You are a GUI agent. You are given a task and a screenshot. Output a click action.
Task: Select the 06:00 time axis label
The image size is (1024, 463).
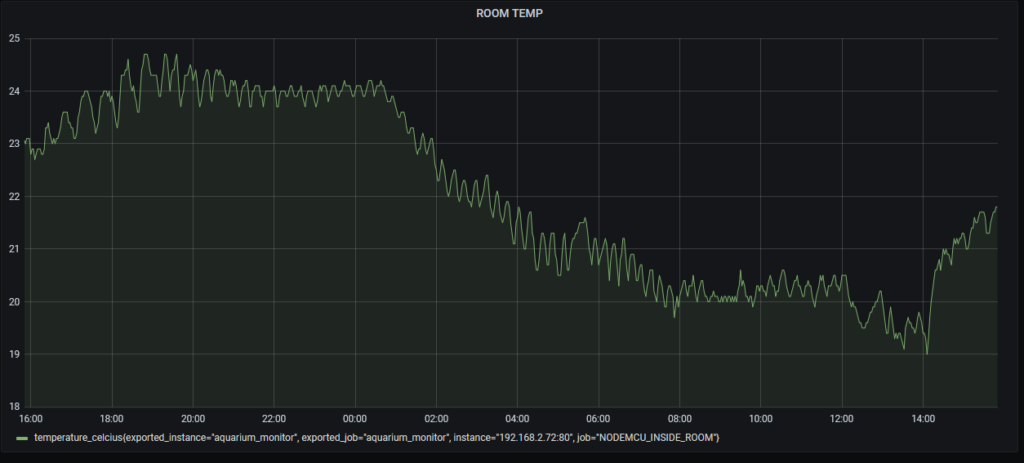tap(598, 418)
